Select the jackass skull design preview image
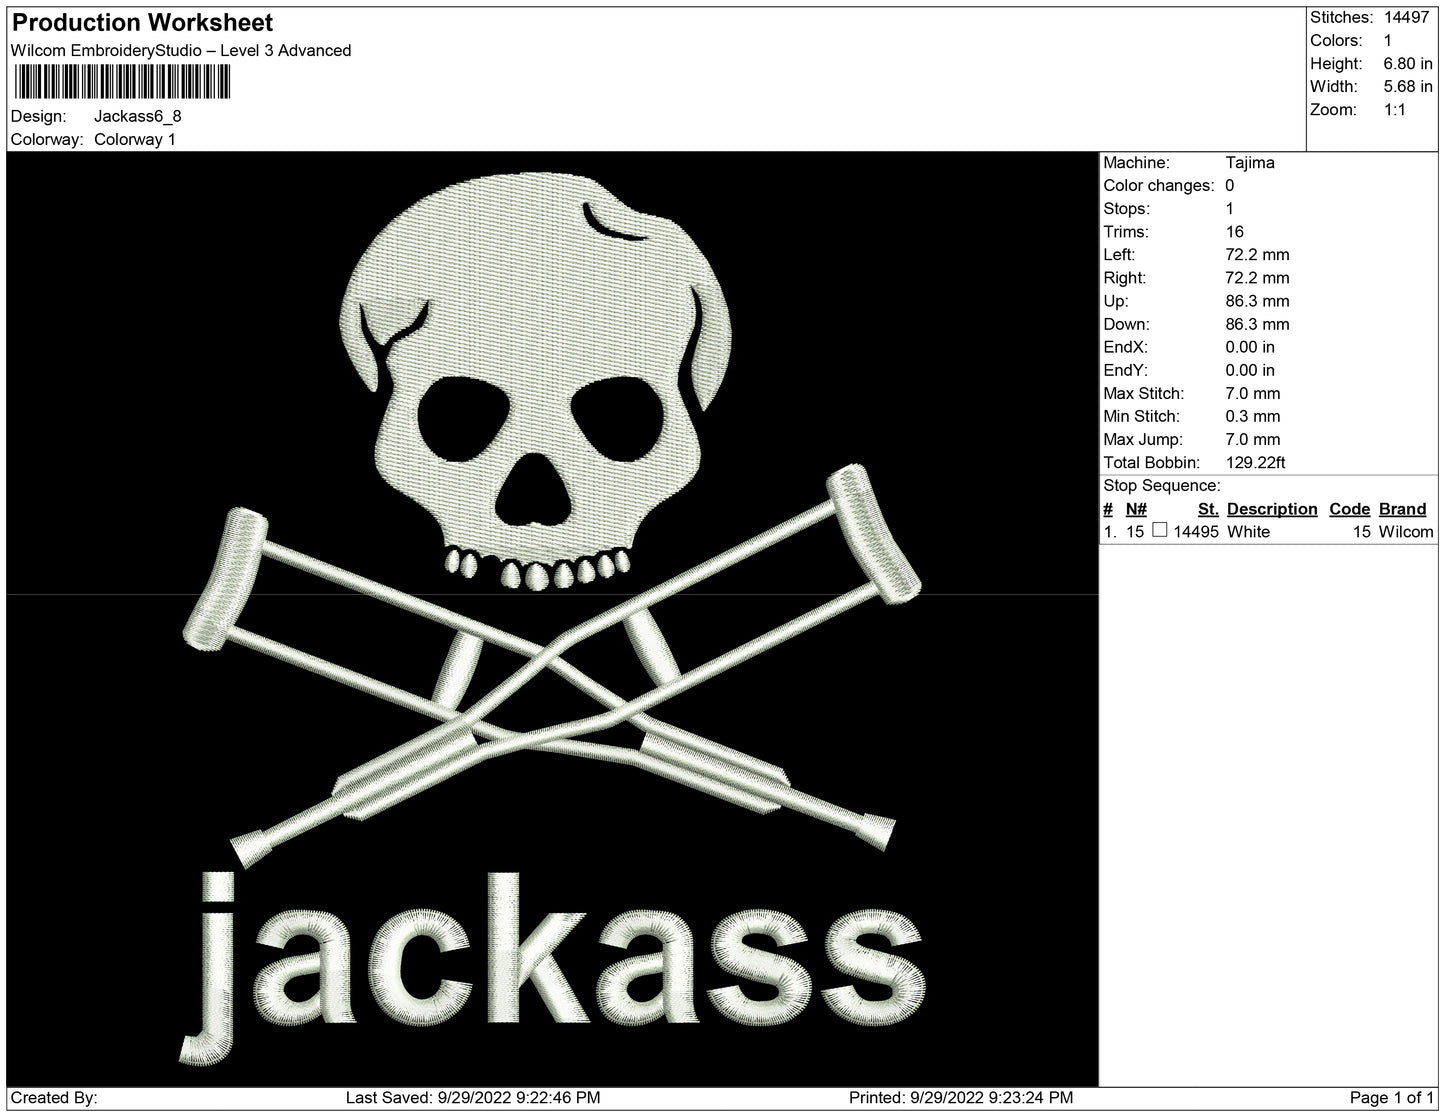The image size is (1445, 1112). [x=553, y=619]
